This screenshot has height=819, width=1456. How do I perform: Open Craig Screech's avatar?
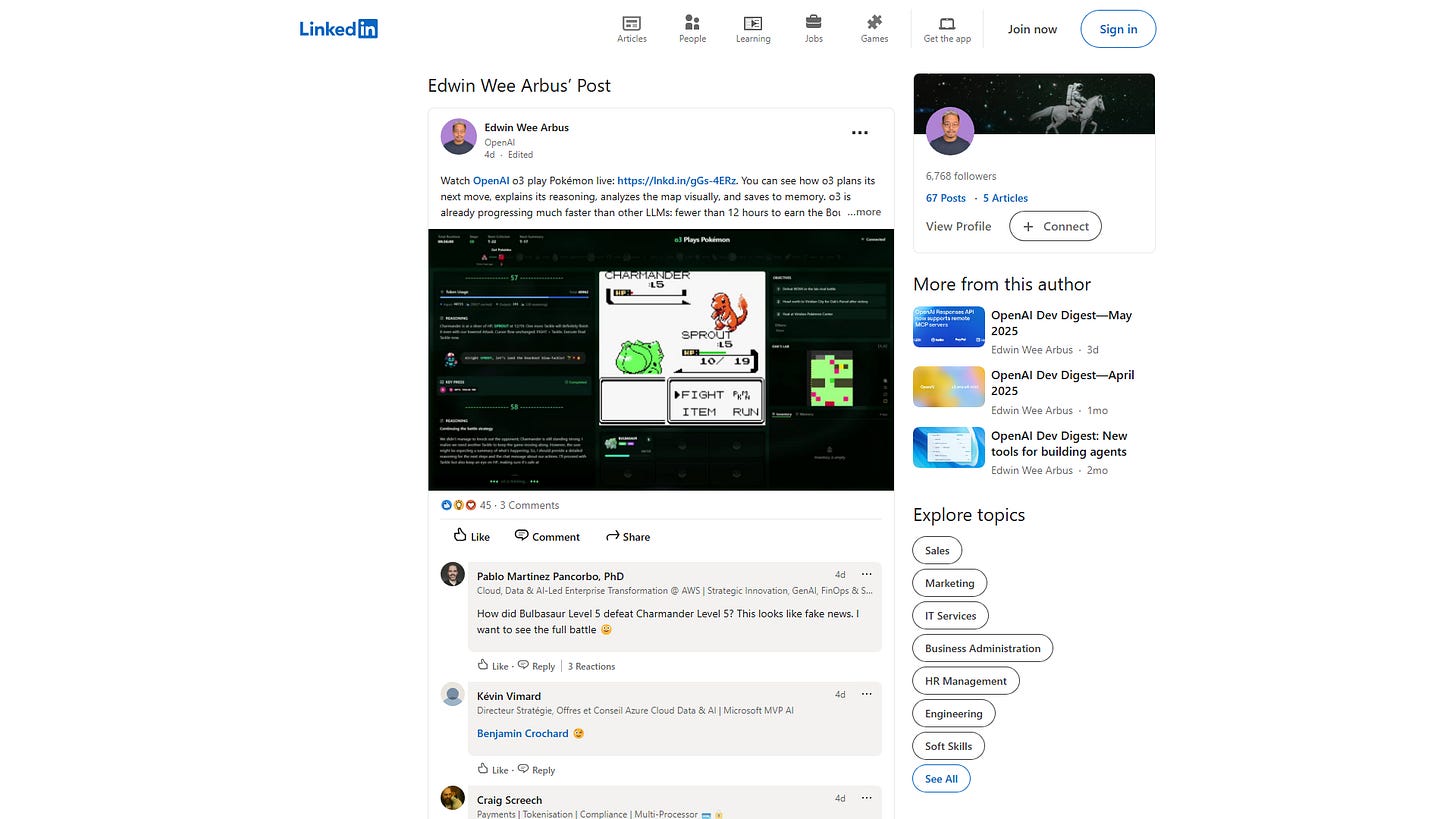click(x=453, y=798)
